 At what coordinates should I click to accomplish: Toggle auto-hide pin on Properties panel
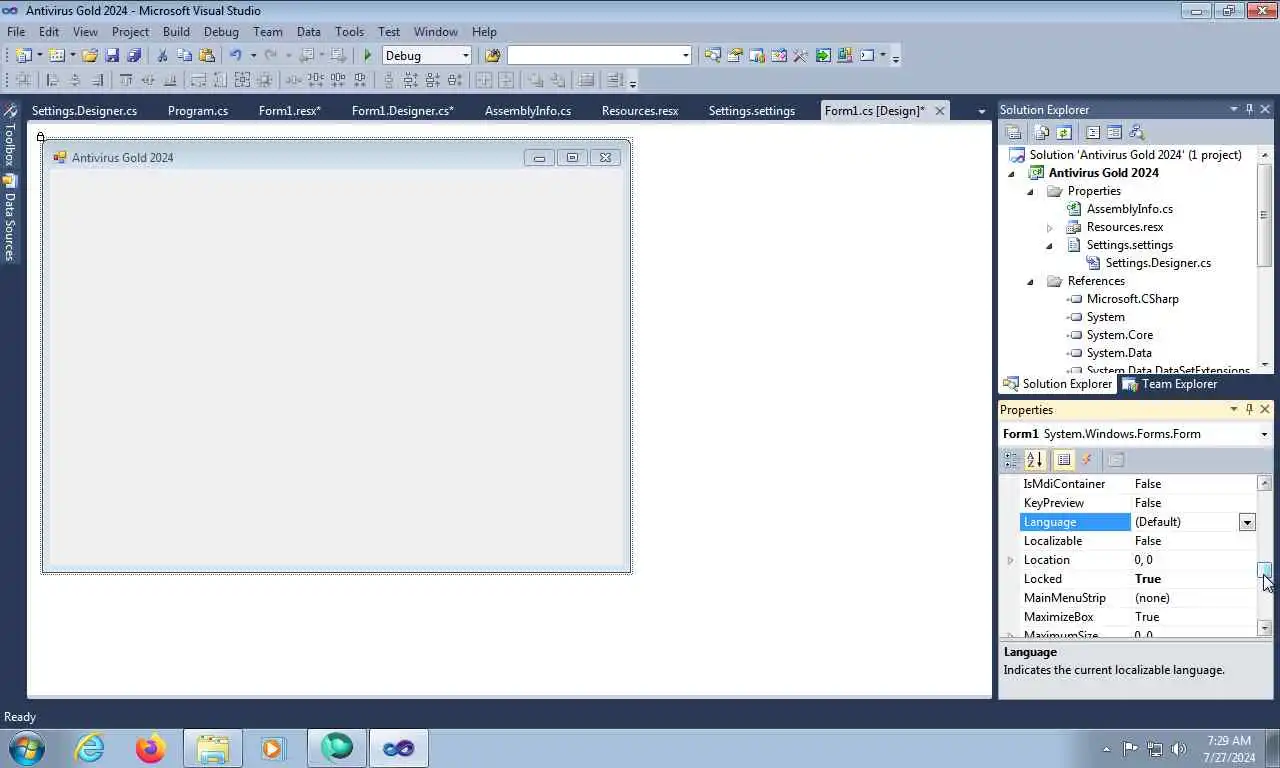[1248, 410]
